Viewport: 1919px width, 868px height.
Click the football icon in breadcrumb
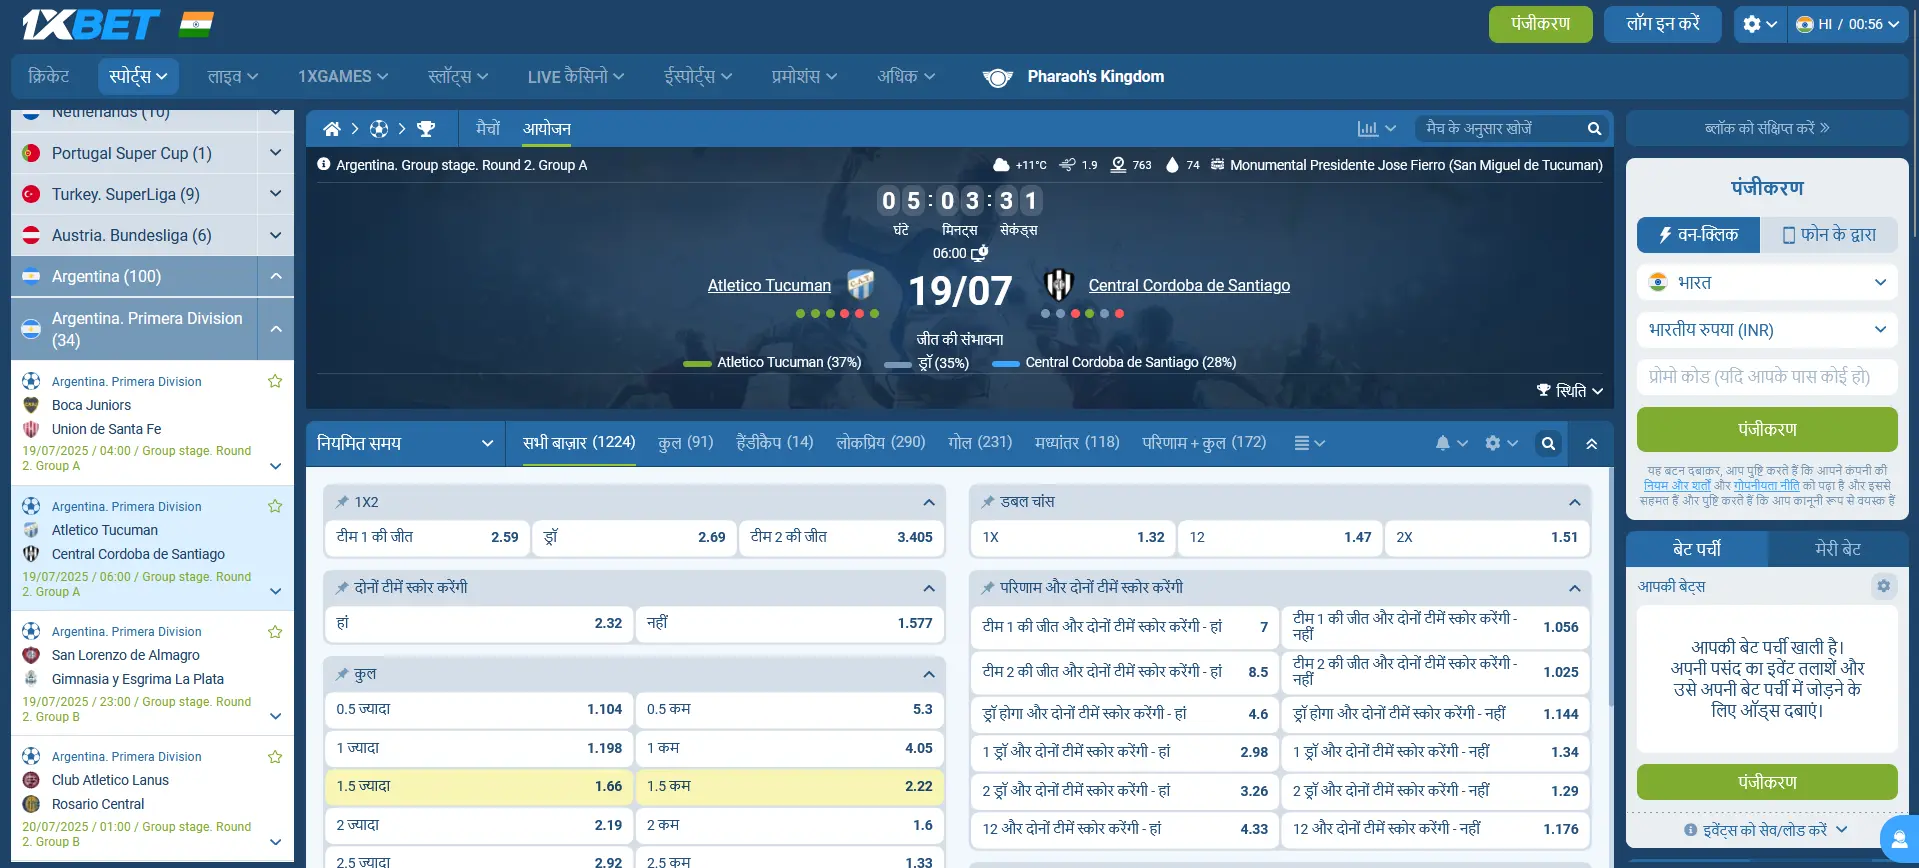pos(379,129)
